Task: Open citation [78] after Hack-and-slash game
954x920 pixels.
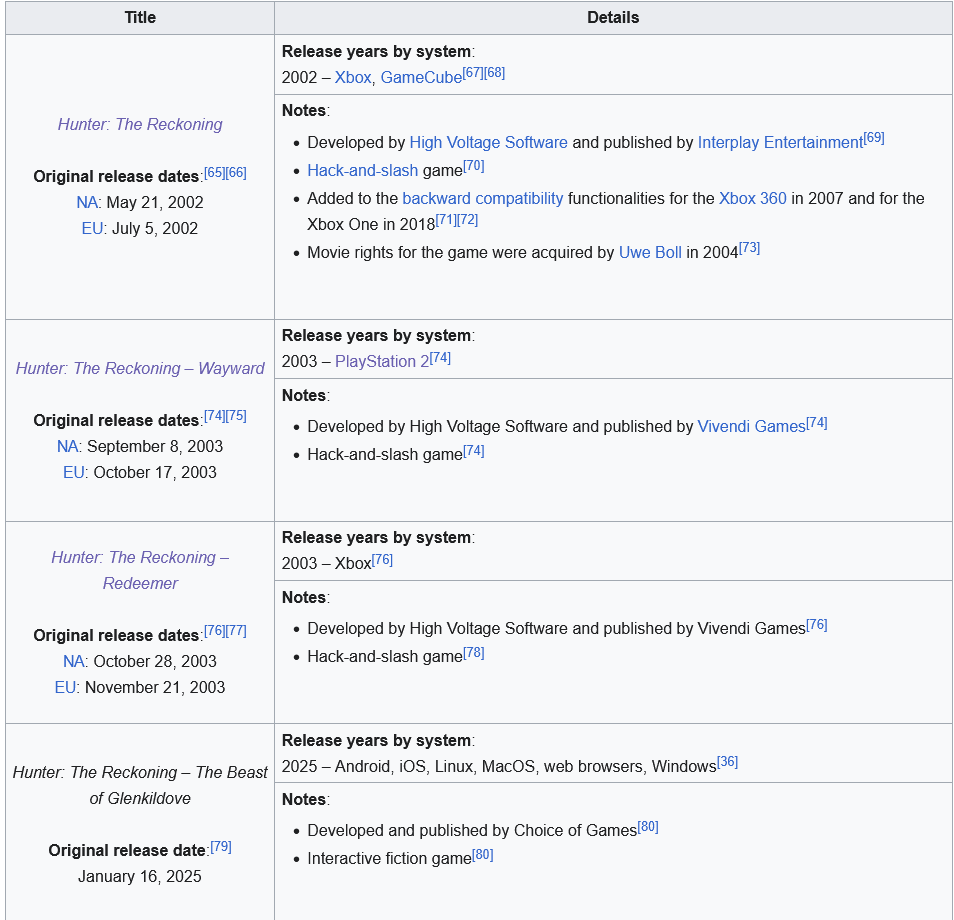Action: coord(473,653)
